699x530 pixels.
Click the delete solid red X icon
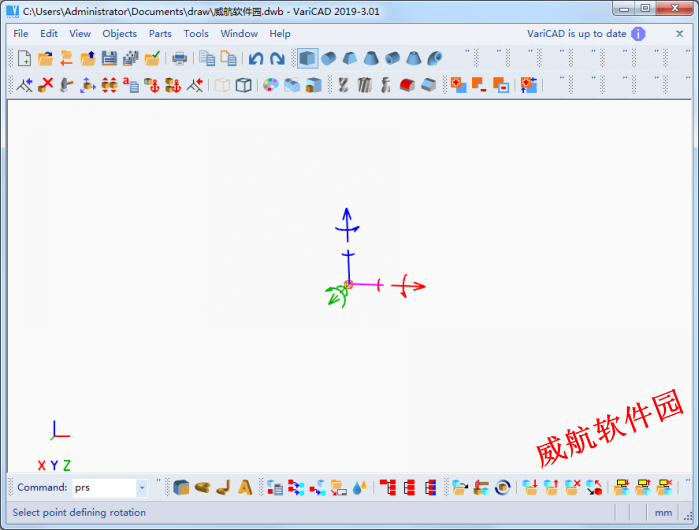[45, 84]
